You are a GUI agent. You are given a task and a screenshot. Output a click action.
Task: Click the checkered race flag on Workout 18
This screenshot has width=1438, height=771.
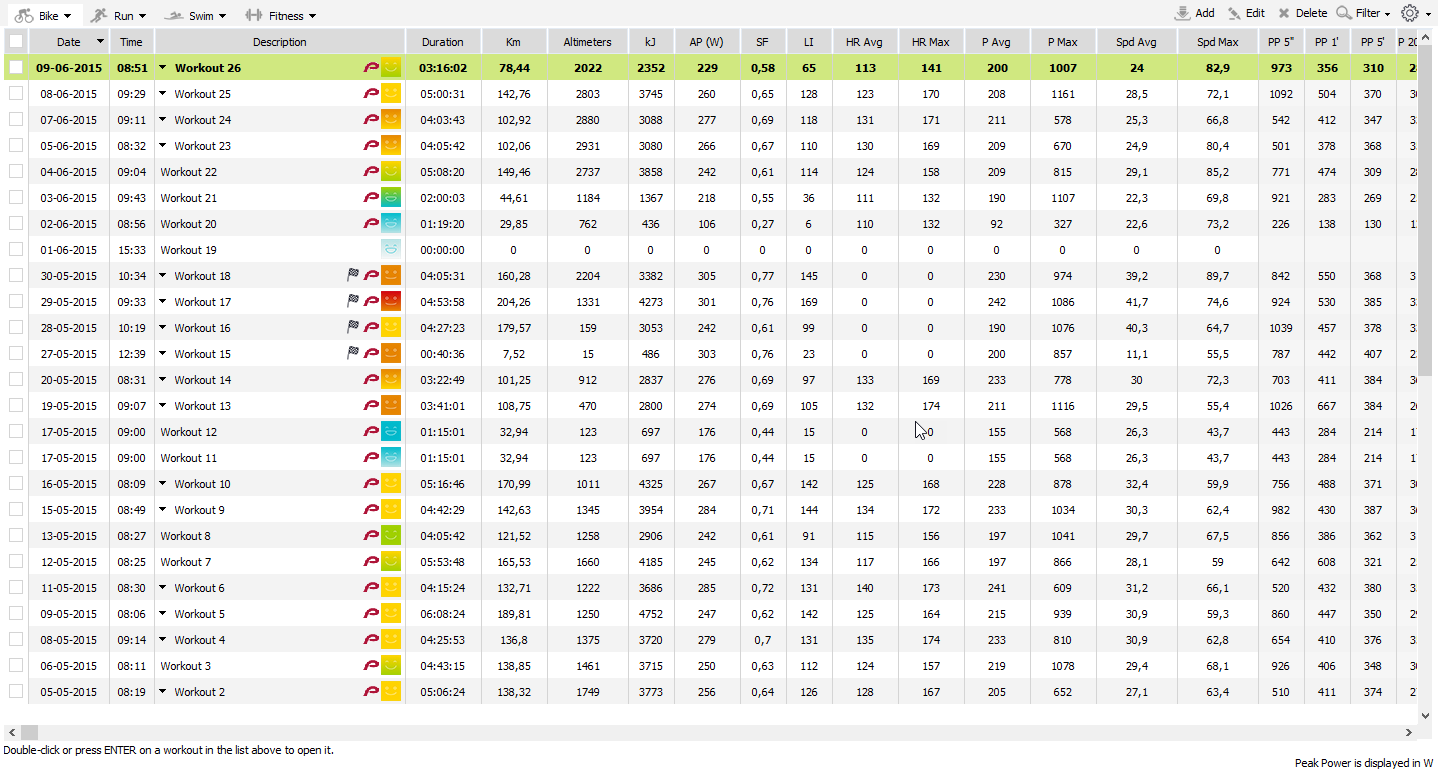[353, 276]
